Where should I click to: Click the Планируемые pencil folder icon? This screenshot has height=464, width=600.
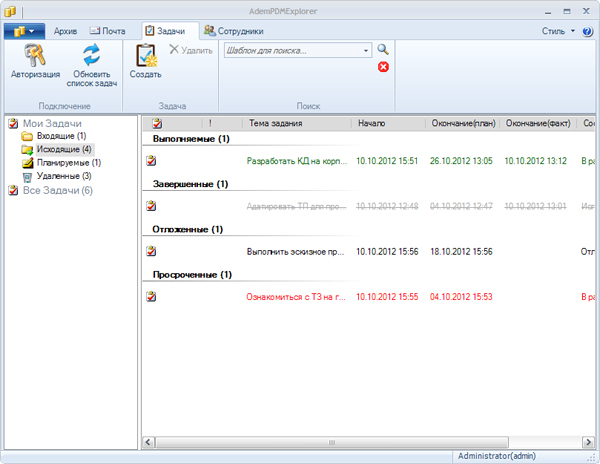coord(28,163)
